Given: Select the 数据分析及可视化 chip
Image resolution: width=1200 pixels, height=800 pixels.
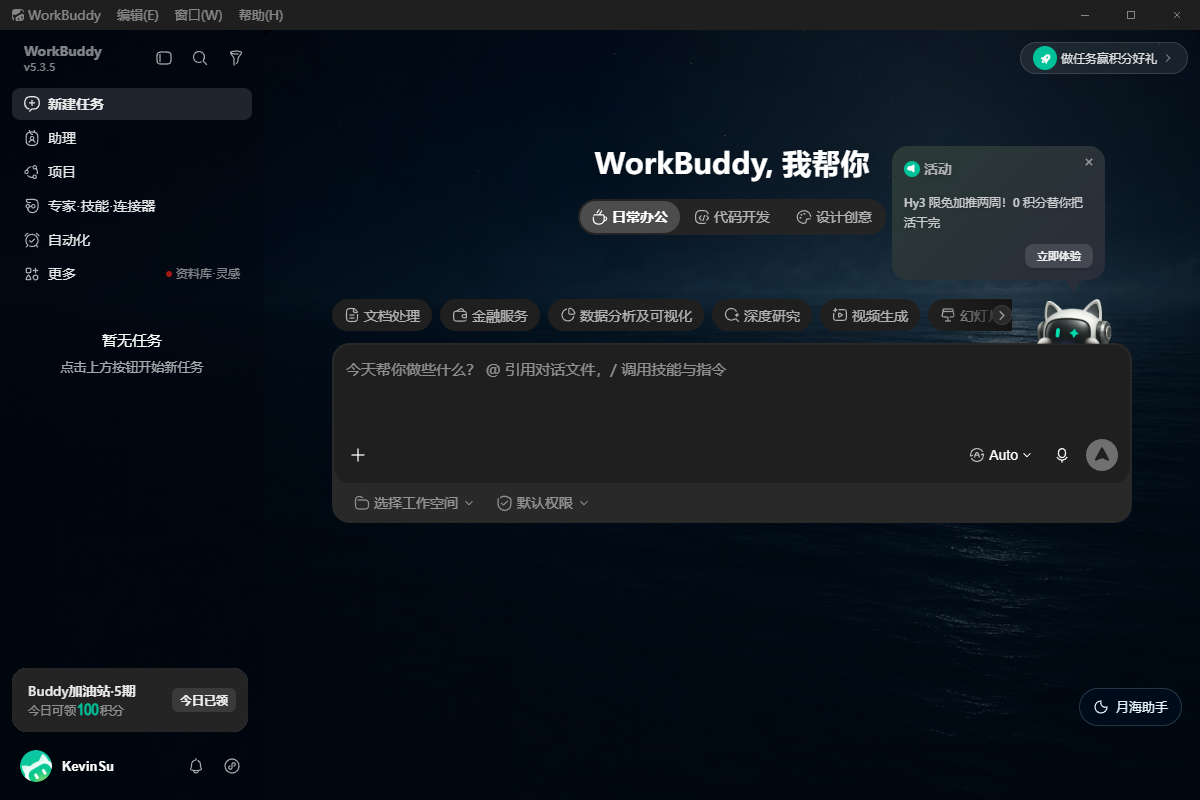Looking at the screenshot, I should coord(626,316).
